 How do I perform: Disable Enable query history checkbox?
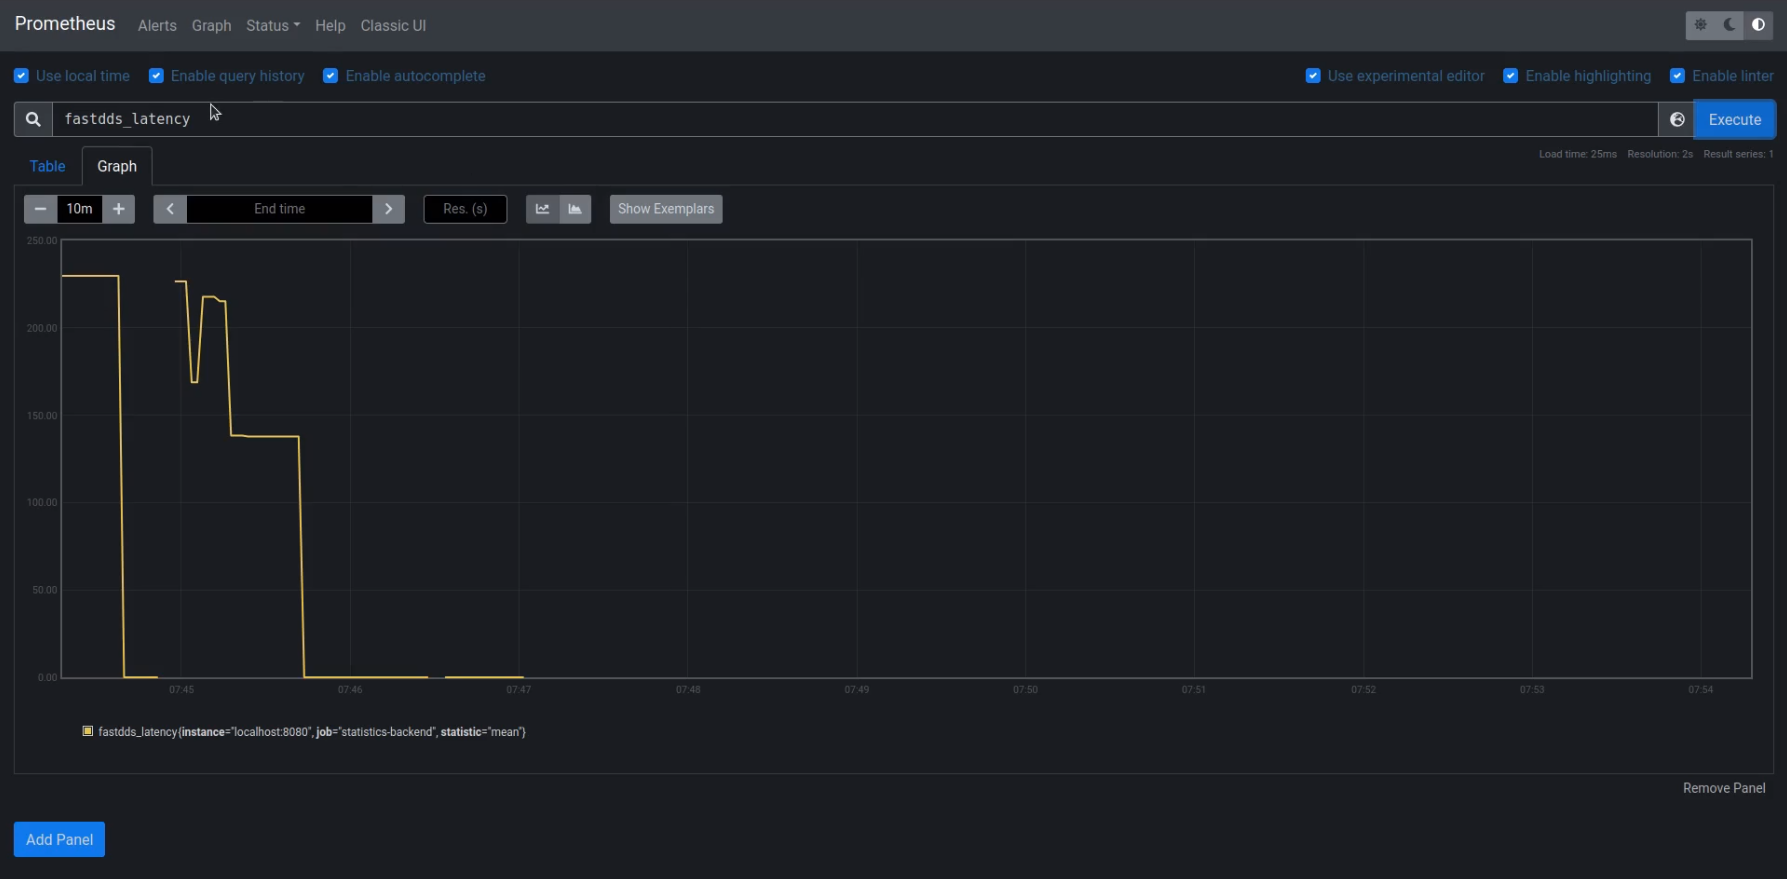point(156,76)
